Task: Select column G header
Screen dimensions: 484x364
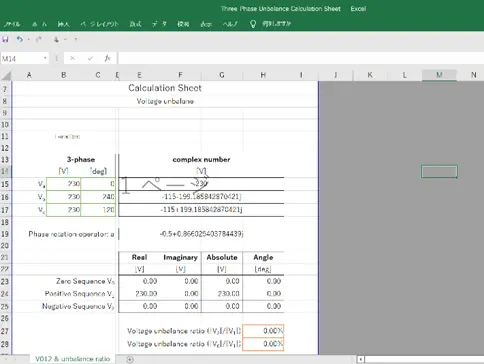Action: pos(222,75)
